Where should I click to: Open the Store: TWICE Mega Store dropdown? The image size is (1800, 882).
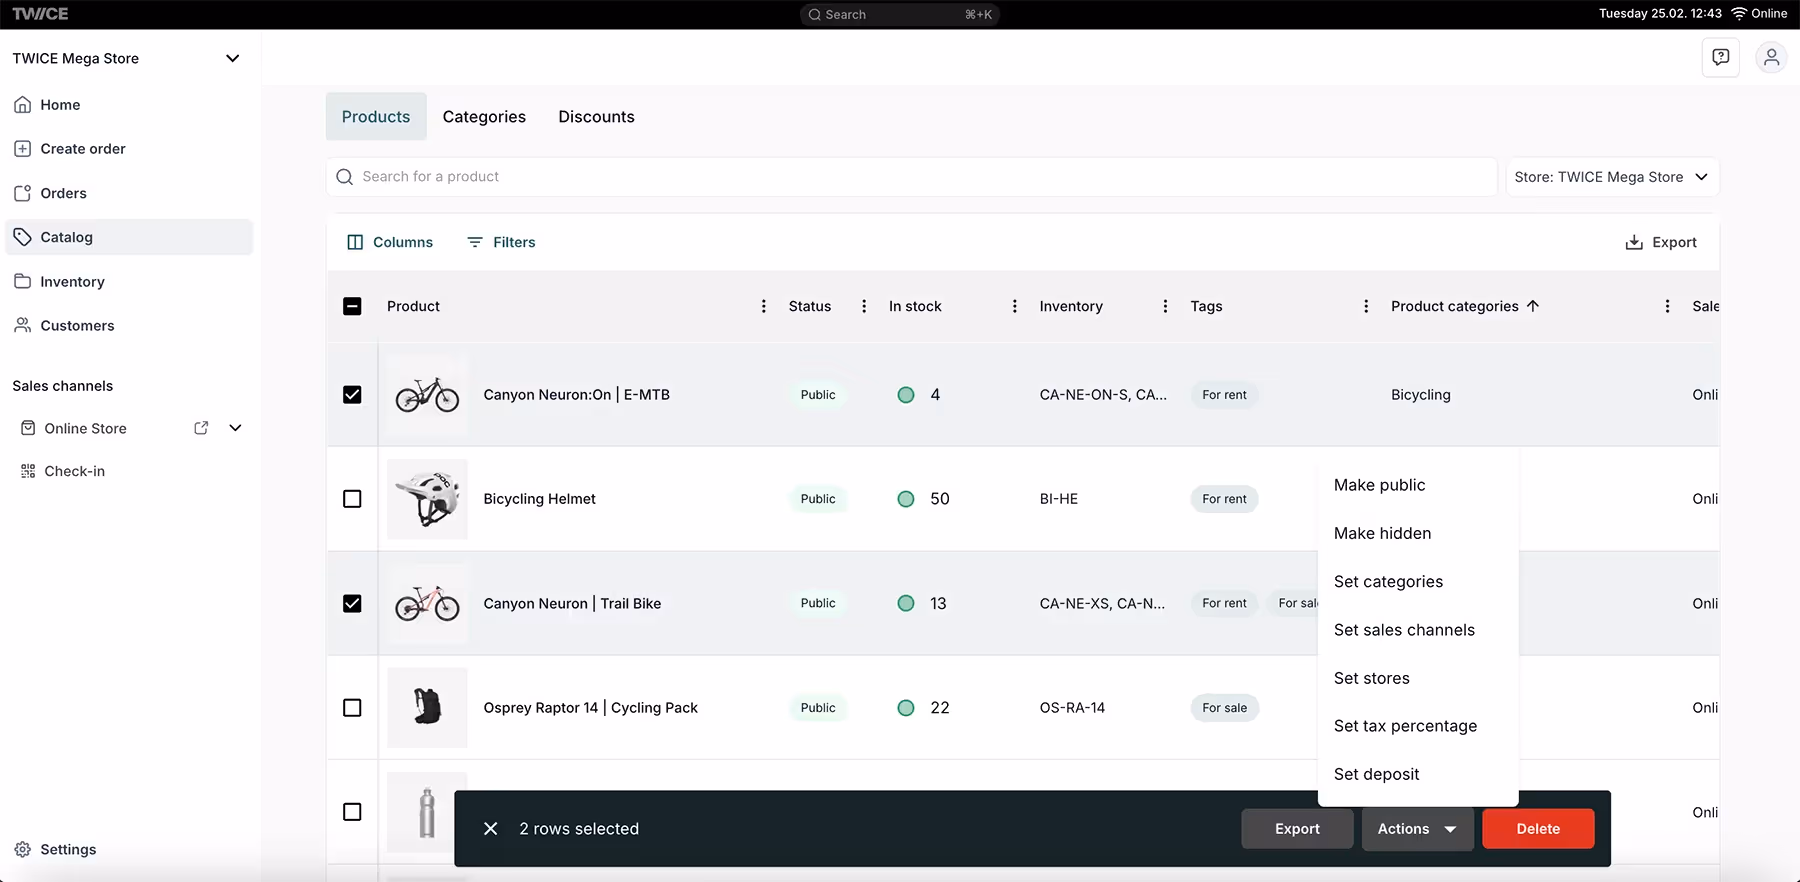(x=1612, y=177)
